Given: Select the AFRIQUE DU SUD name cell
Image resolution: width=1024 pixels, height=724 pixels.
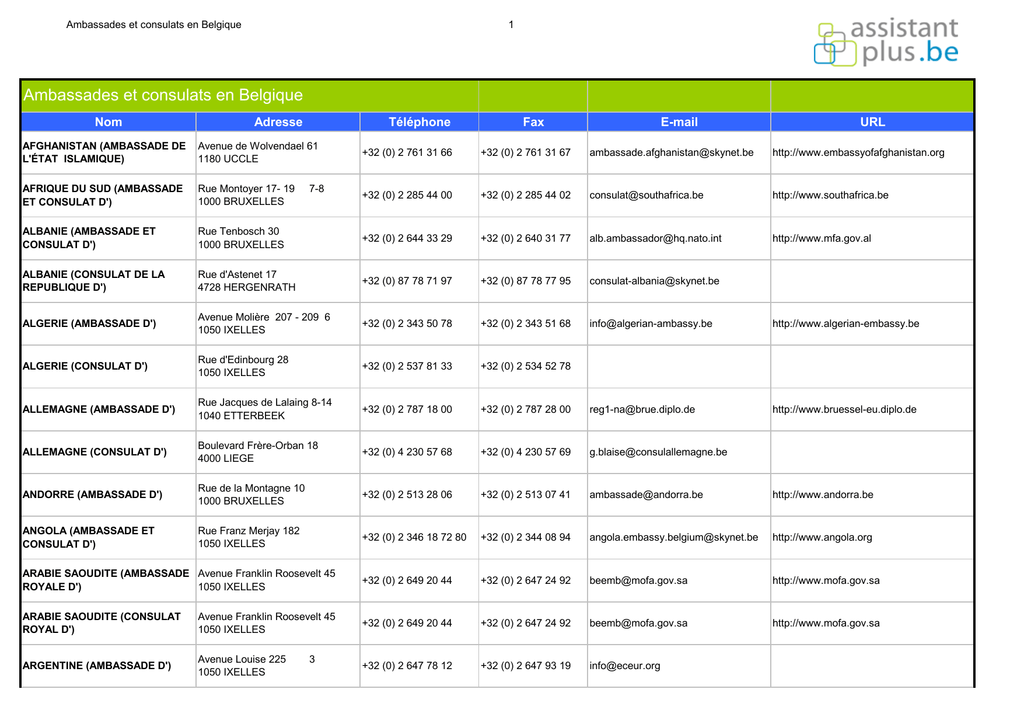Looking at the screenshot, I should 108,195.
